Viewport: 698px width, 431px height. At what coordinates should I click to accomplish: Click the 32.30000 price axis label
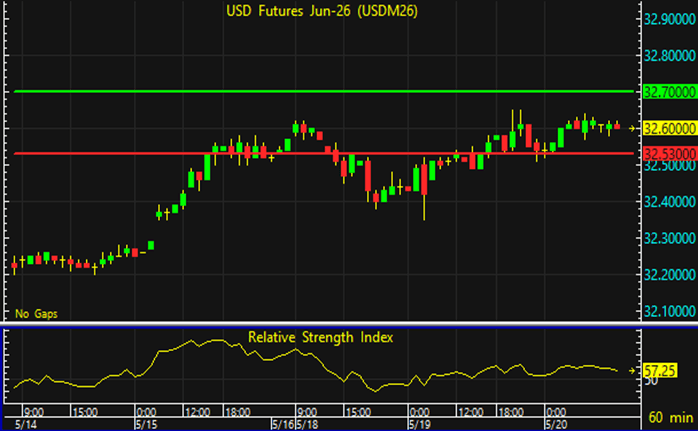[x=670, y=238]
